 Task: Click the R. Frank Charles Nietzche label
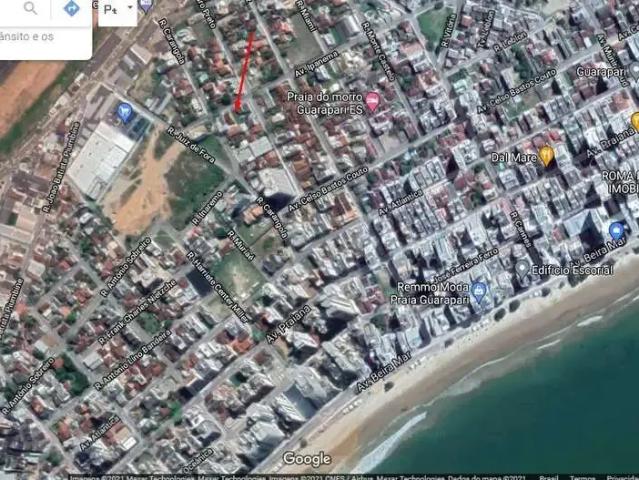pos(137,312)
